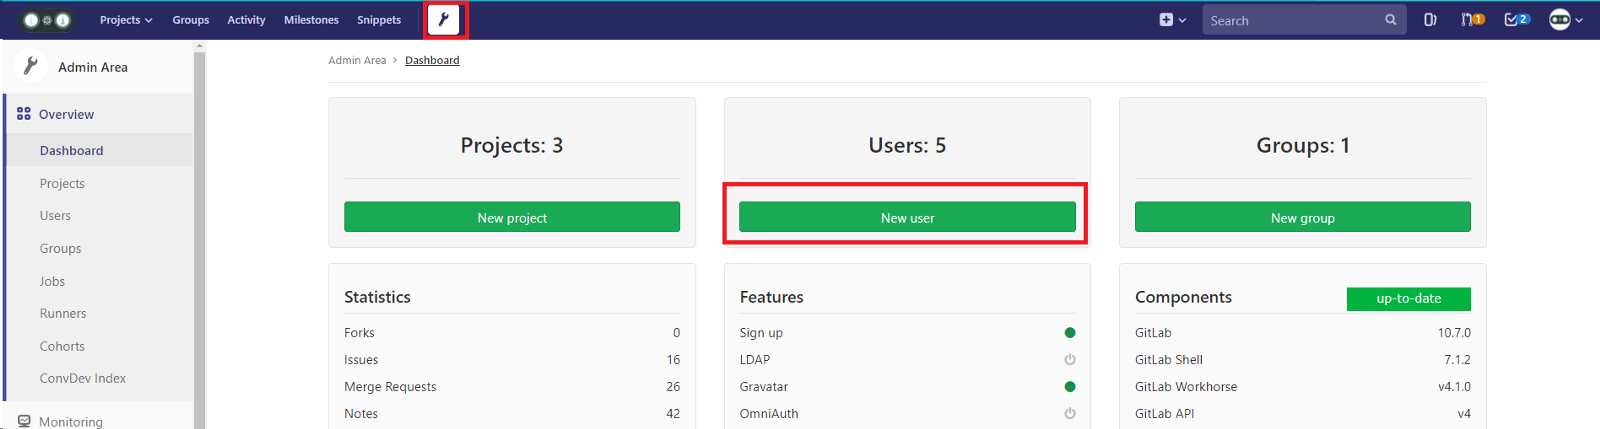Click the Monitoring icon in sidebar

(x=24, y=422)
